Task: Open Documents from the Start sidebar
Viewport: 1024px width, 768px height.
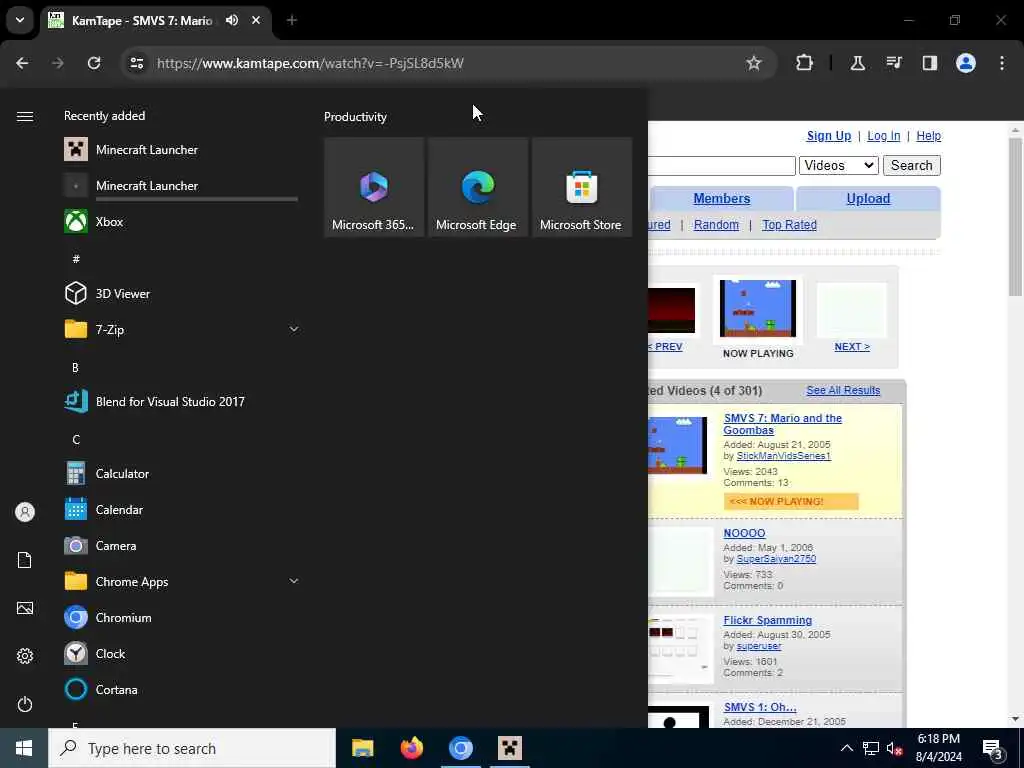Action: (25, 560)
